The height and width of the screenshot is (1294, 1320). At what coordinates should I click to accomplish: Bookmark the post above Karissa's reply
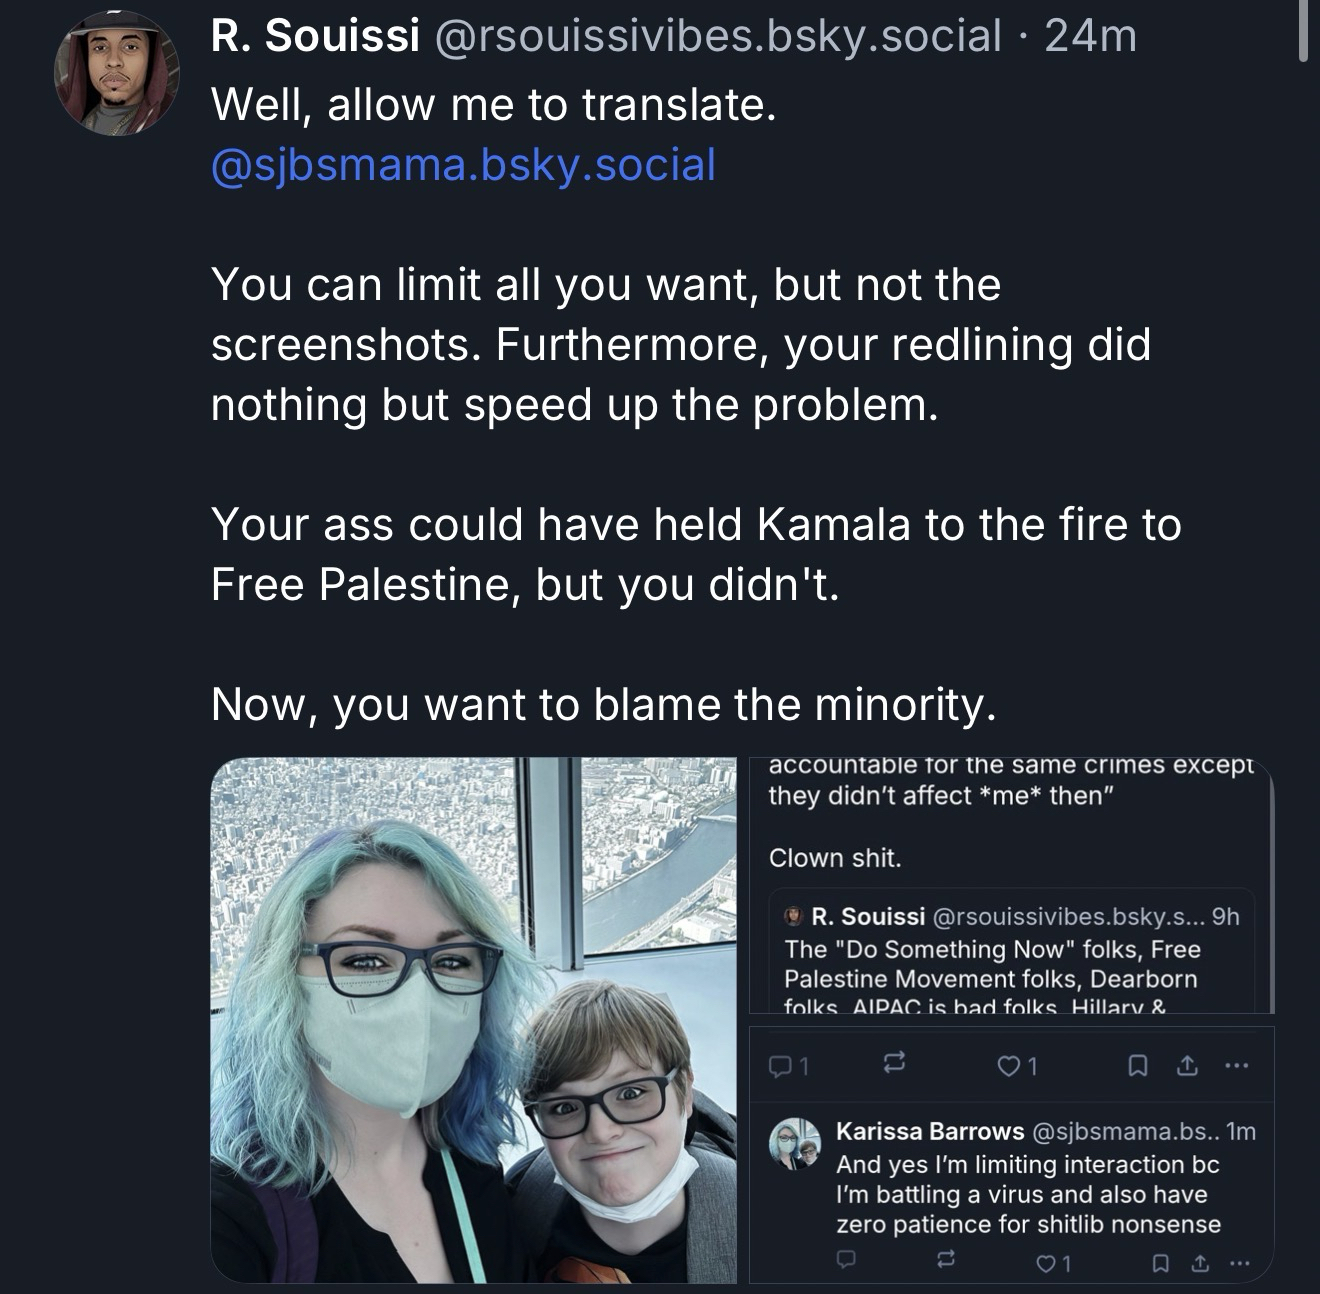1137,1067
